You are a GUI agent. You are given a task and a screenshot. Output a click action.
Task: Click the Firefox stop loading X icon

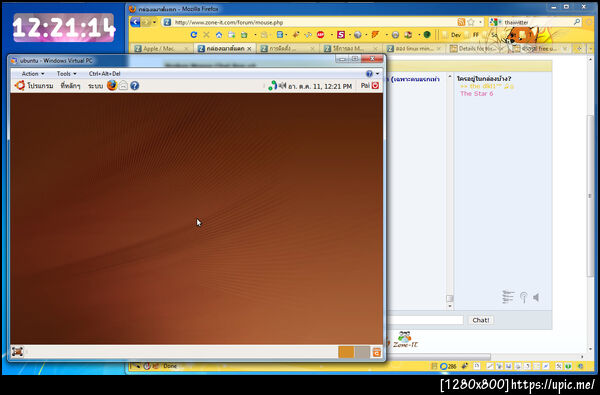point(206,35)
